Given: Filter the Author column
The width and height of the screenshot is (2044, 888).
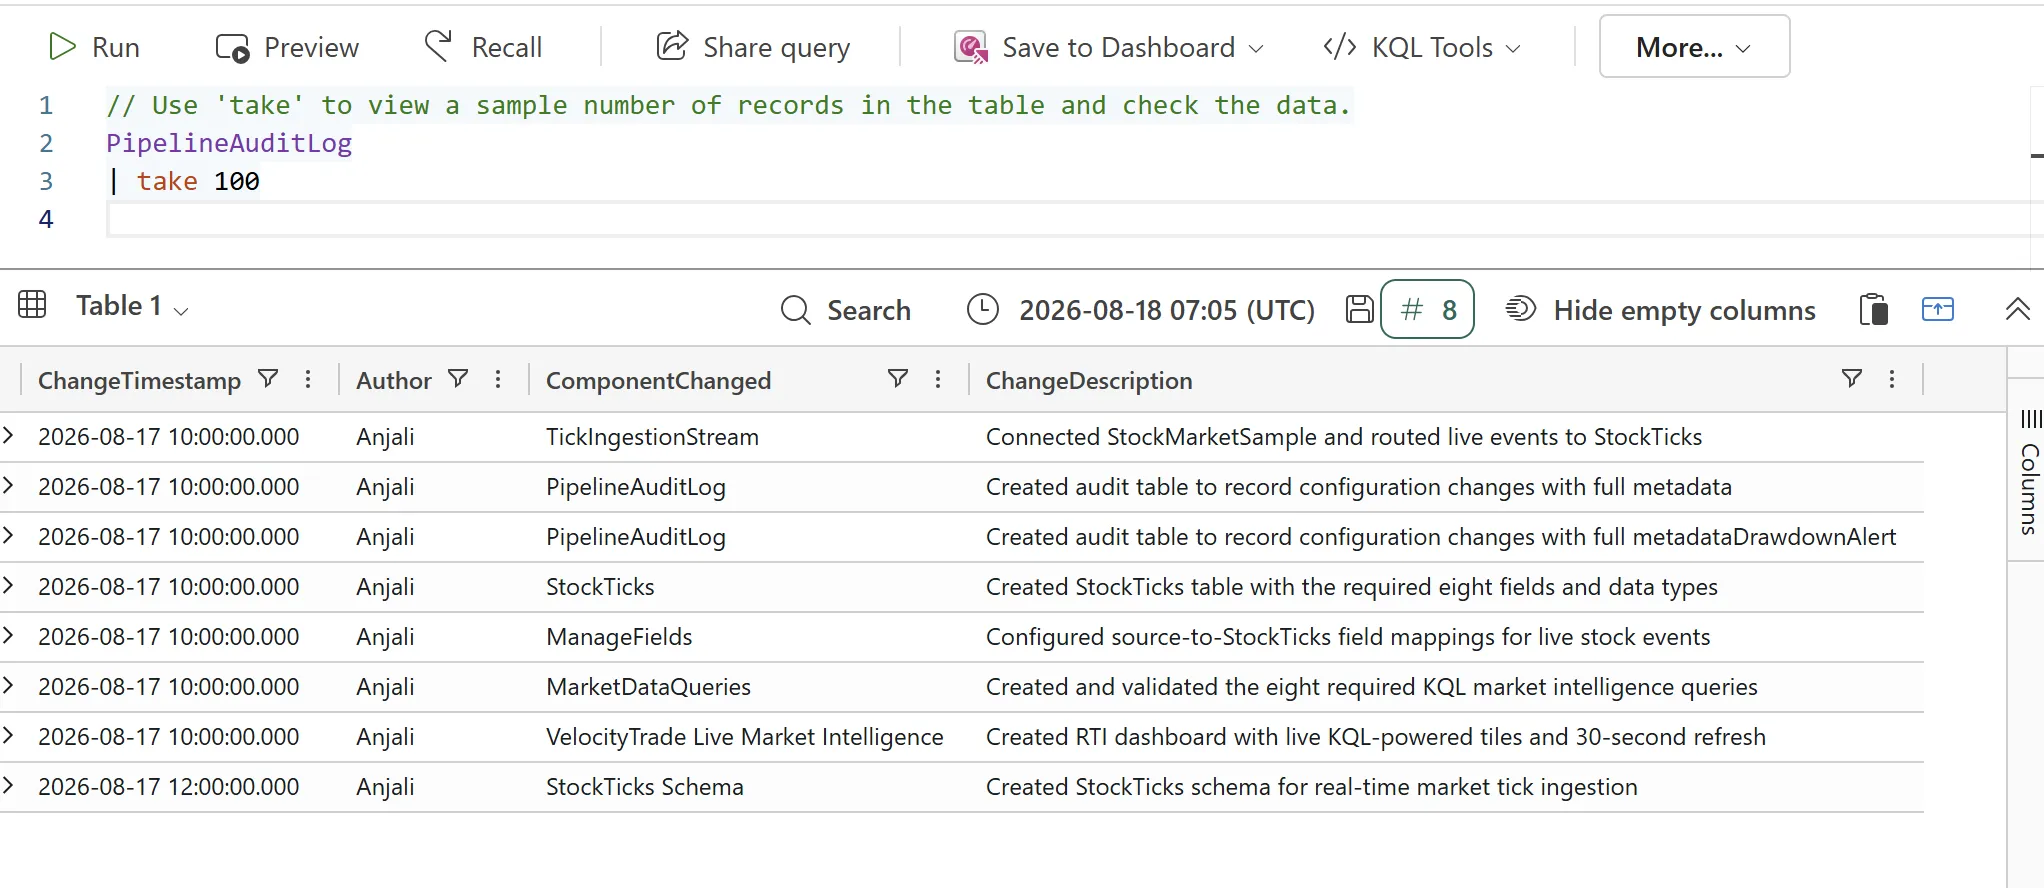Looking at the screenshot, I should click(458, 379).
